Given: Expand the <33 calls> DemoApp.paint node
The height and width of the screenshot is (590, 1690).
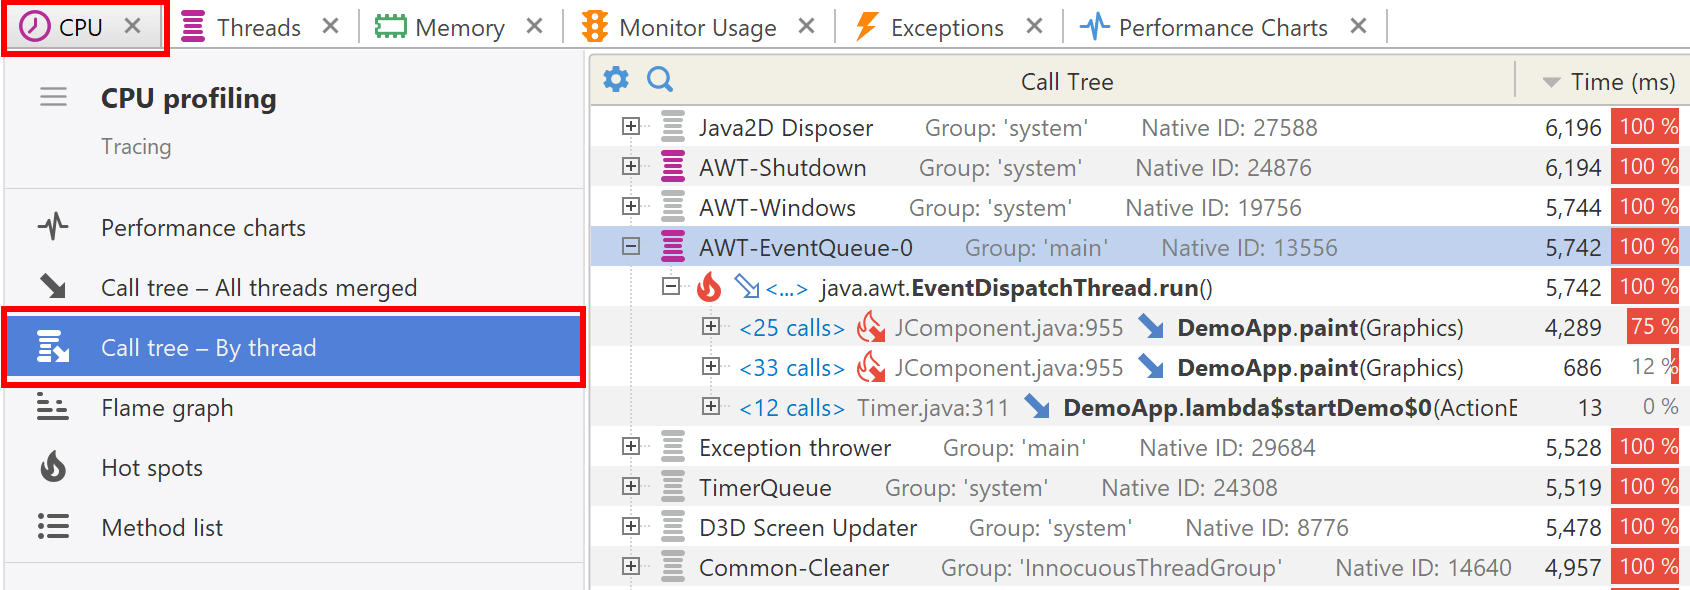Looking at the screenshot, I should (711, 366).
